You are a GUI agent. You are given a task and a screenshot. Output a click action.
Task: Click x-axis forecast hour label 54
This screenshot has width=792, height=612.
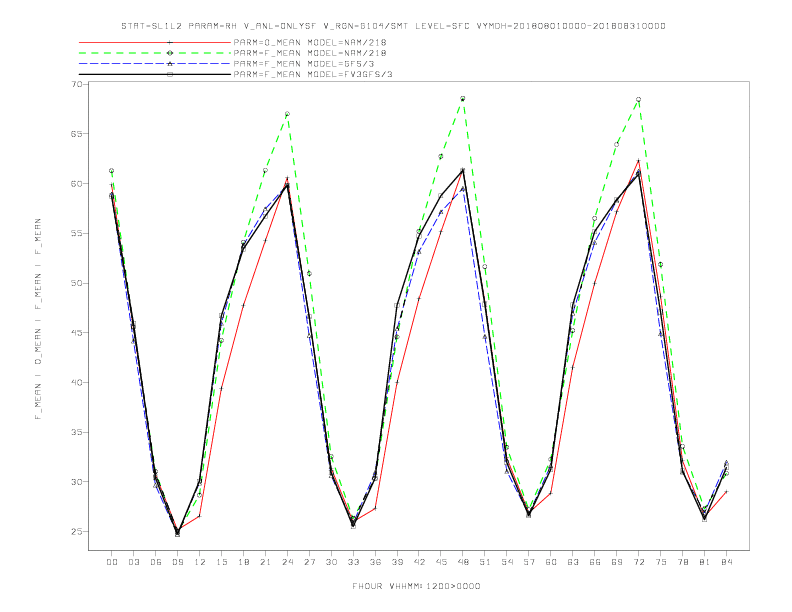click(x=507, y=562)
